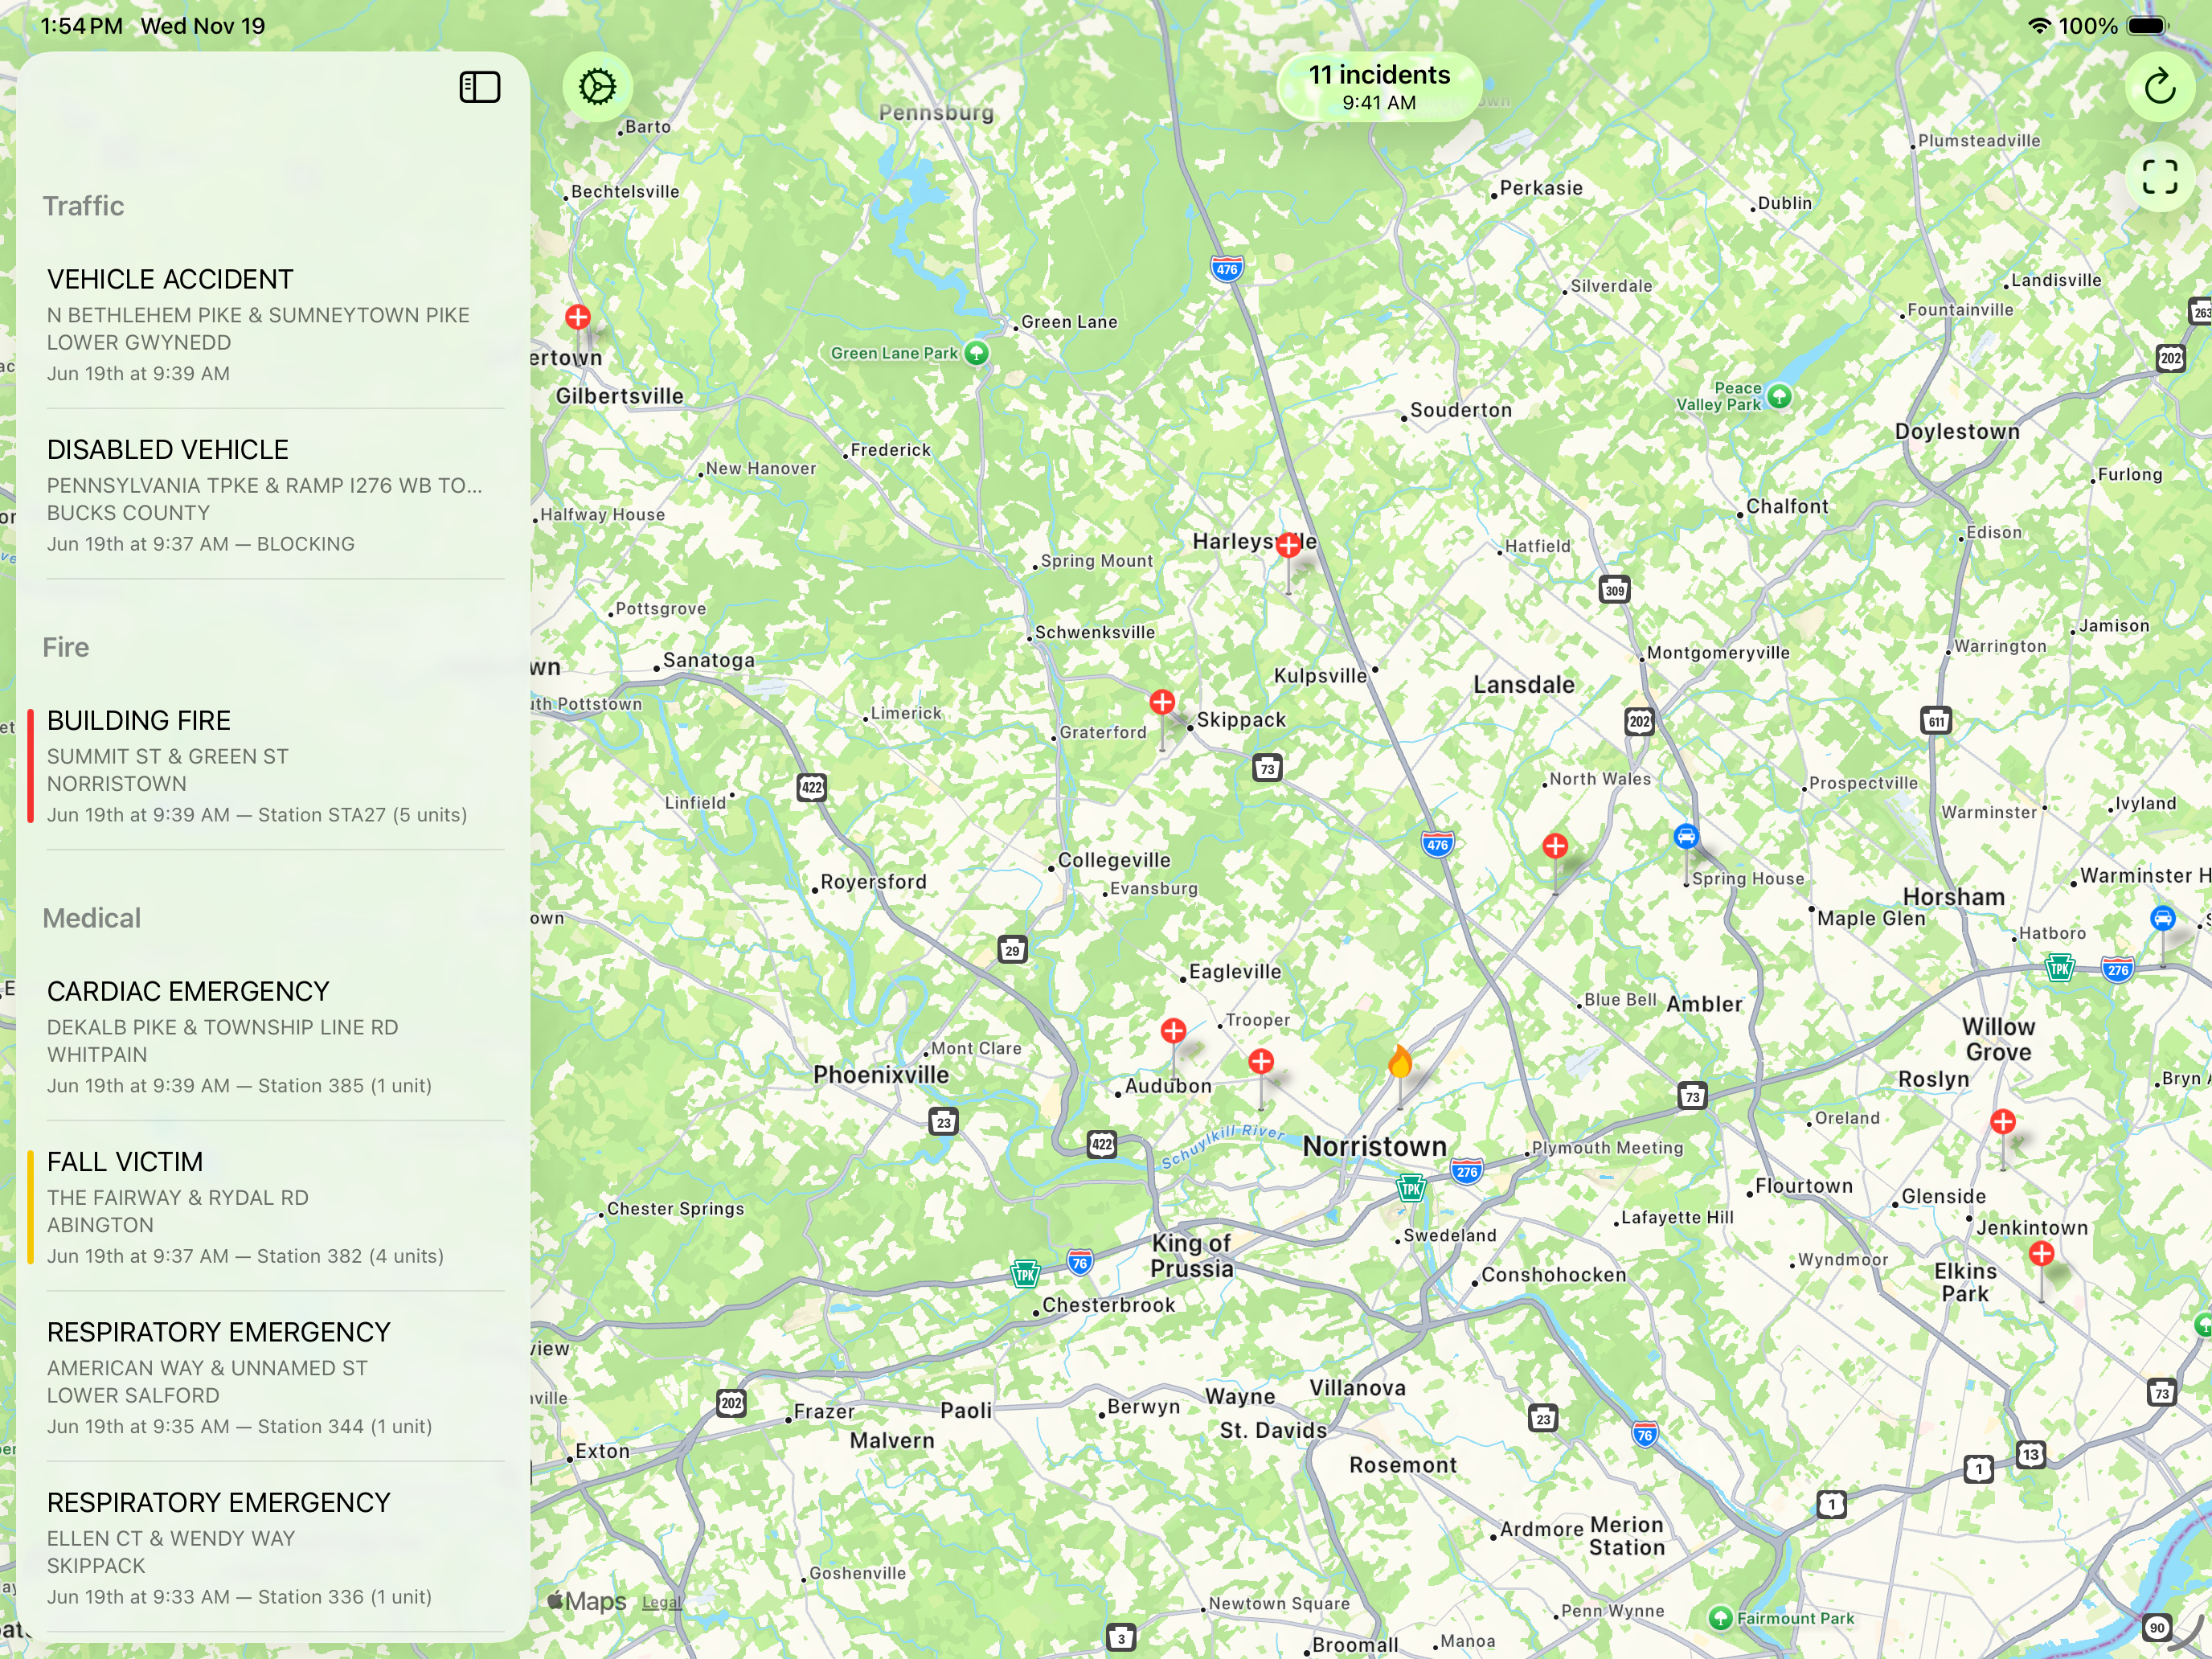Select the fire flame marker near Norristown

pos(1400,1062)
